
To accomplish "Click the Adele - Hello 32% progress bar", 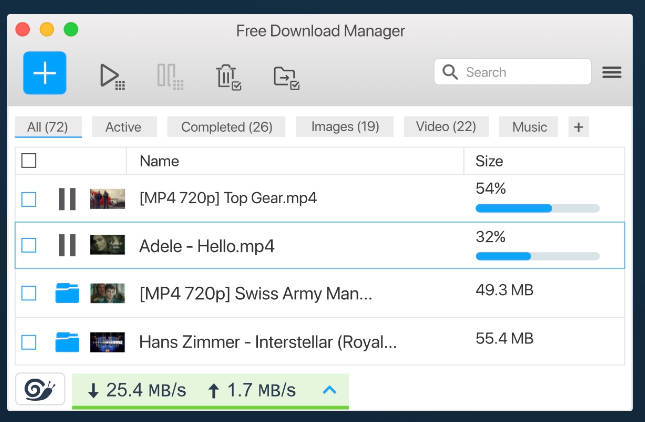I will pyautogui.click(x=537, y=256).
